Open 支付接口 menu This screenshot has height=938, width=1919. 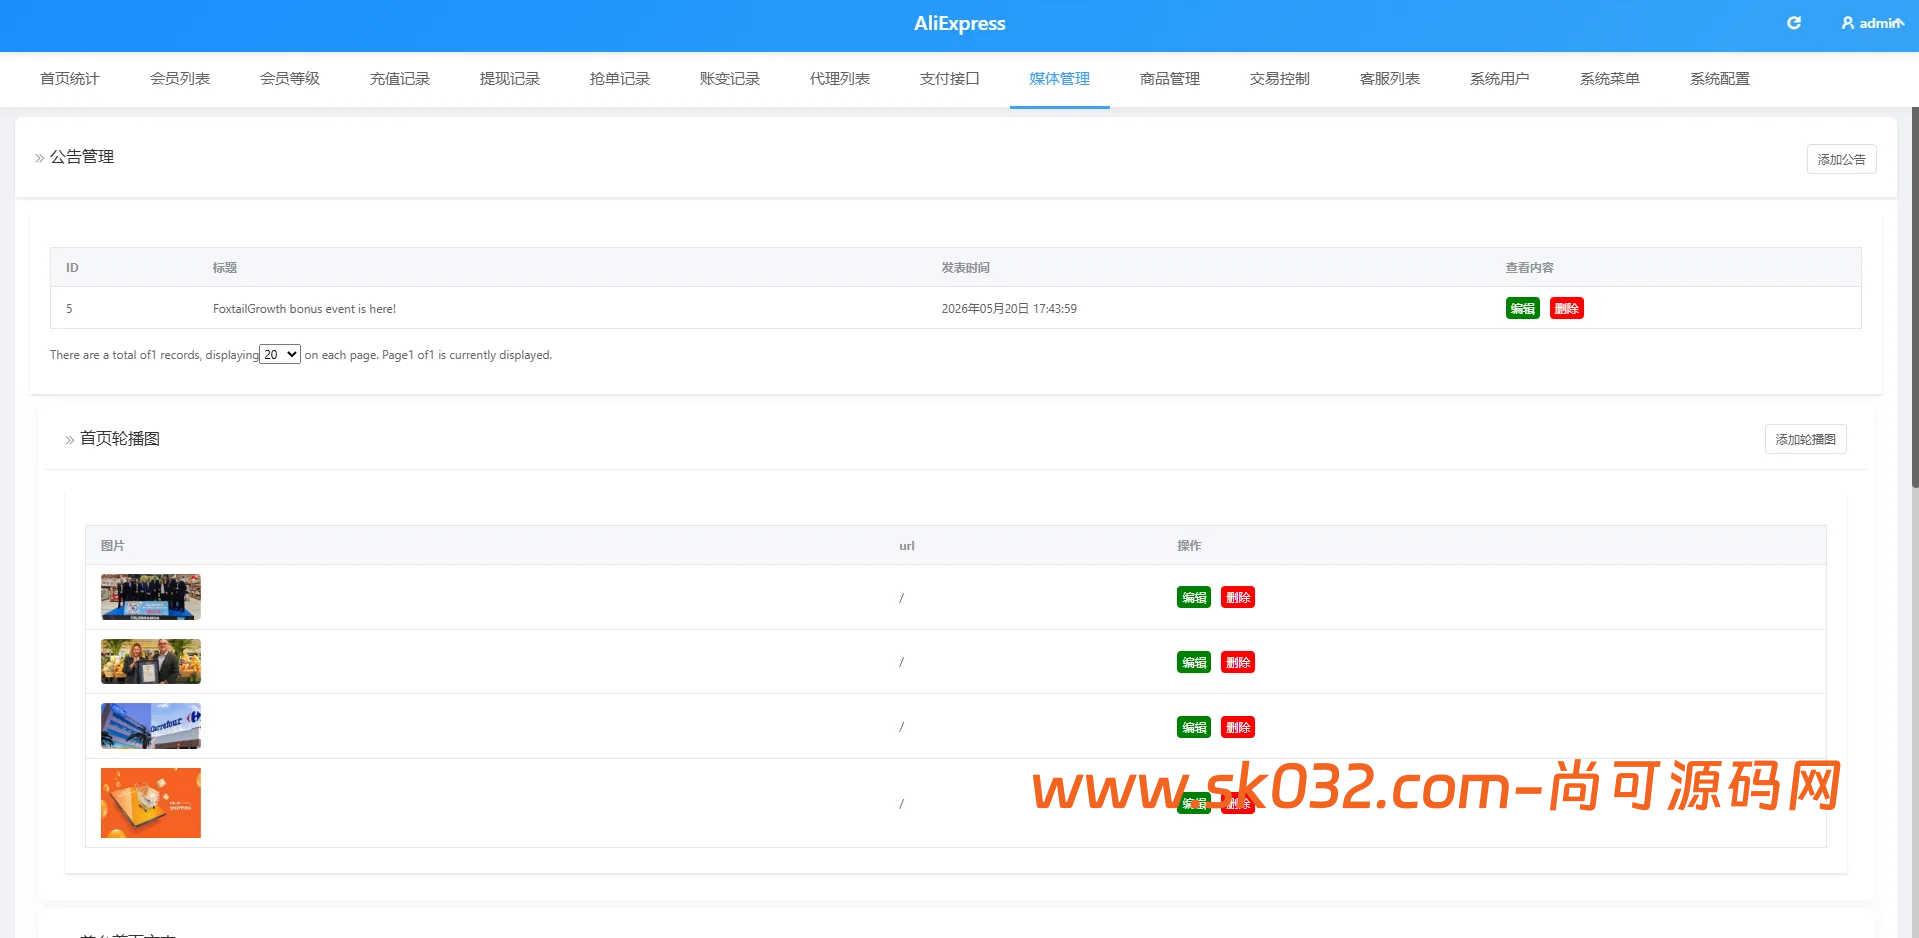(950, 79)
